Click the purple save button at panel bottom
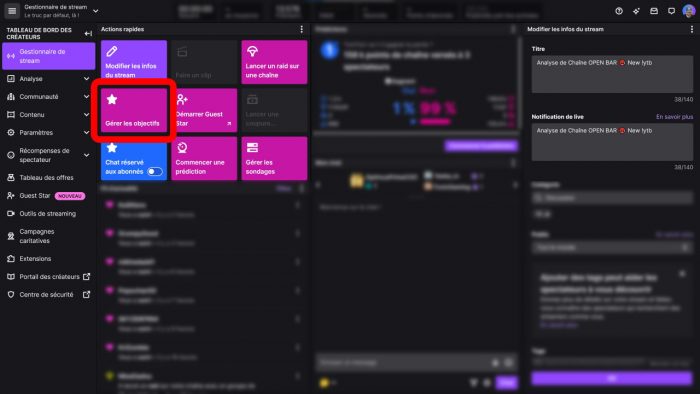Viewport: 700px width, 394px height. pyautogui.click(x=612, y=378)
